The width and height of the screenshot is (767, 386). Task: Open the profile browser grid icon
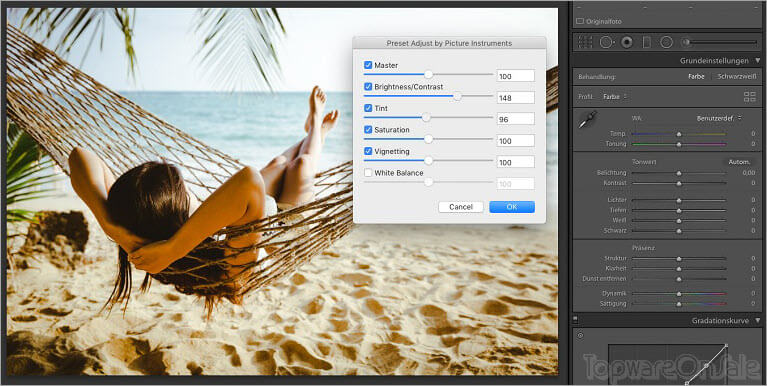749,97
